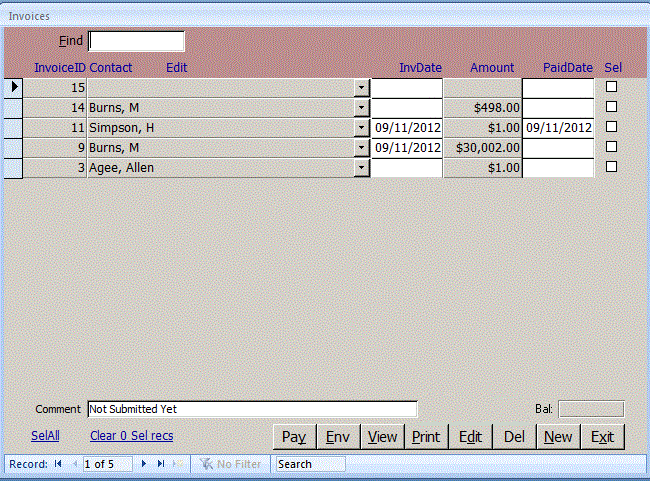Click the SelAll link
Image resolution: width=650 pixels, height=481 pixels.
(45, 436)
